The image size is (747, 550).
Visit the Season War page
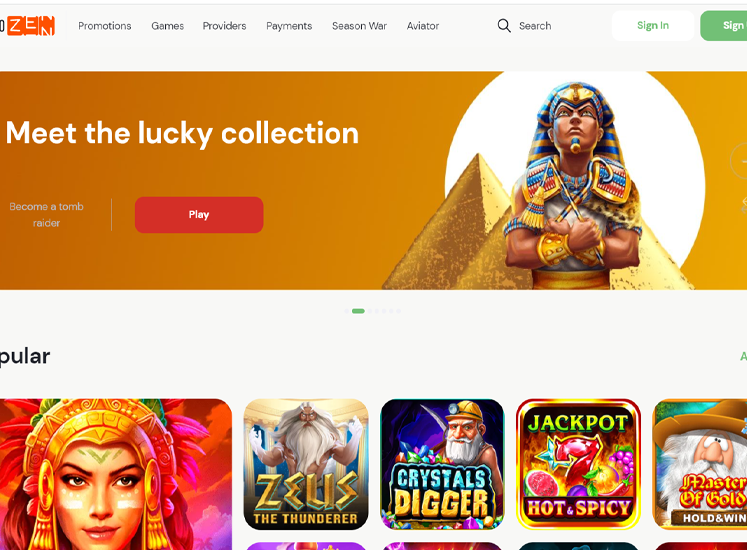[360, 26]
